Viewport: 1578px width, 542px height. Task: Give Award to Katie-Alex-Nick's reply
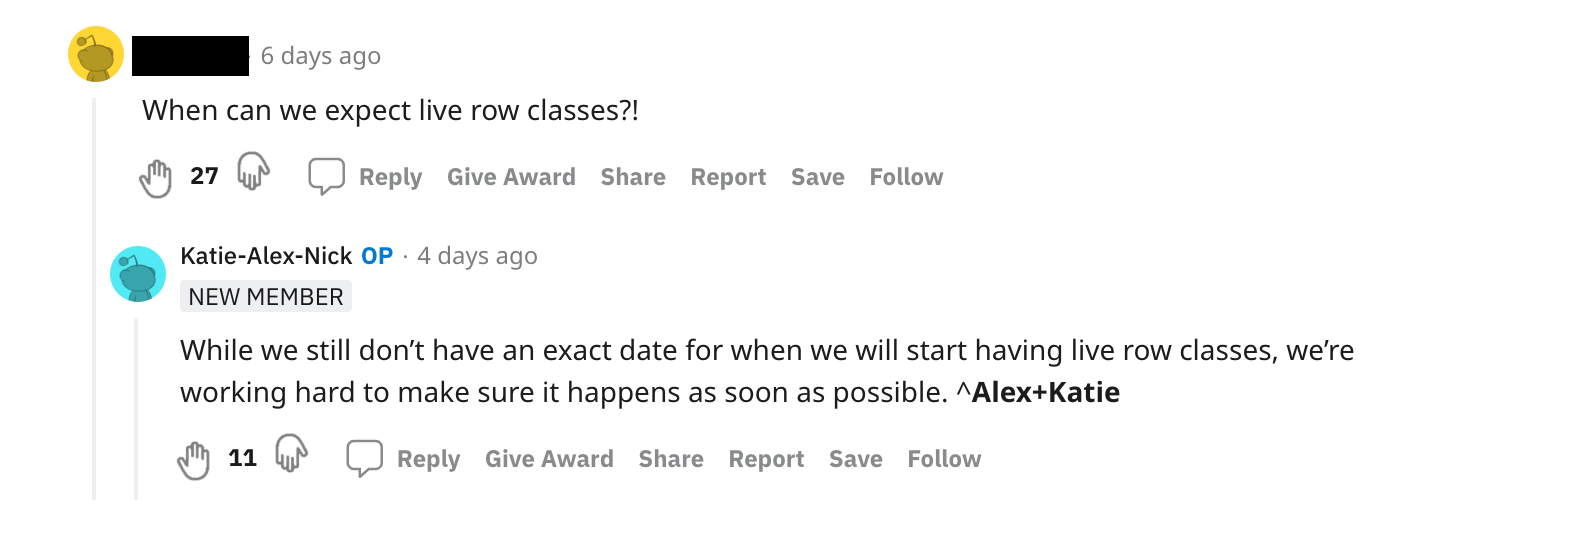[x=549, y=459]
